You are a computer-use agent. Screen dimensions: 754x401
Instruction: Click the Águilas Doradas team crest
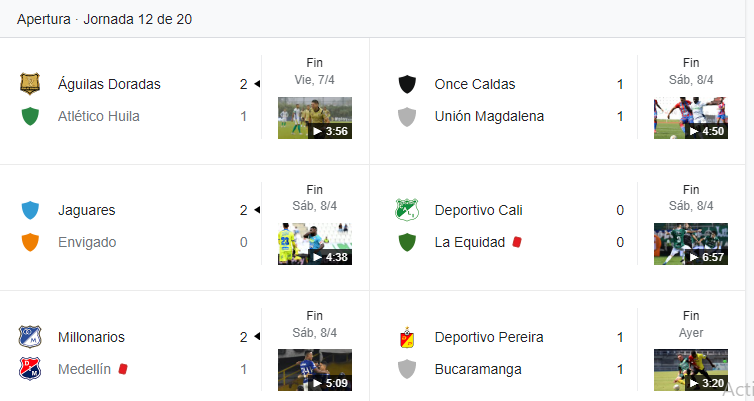[30, 84]
